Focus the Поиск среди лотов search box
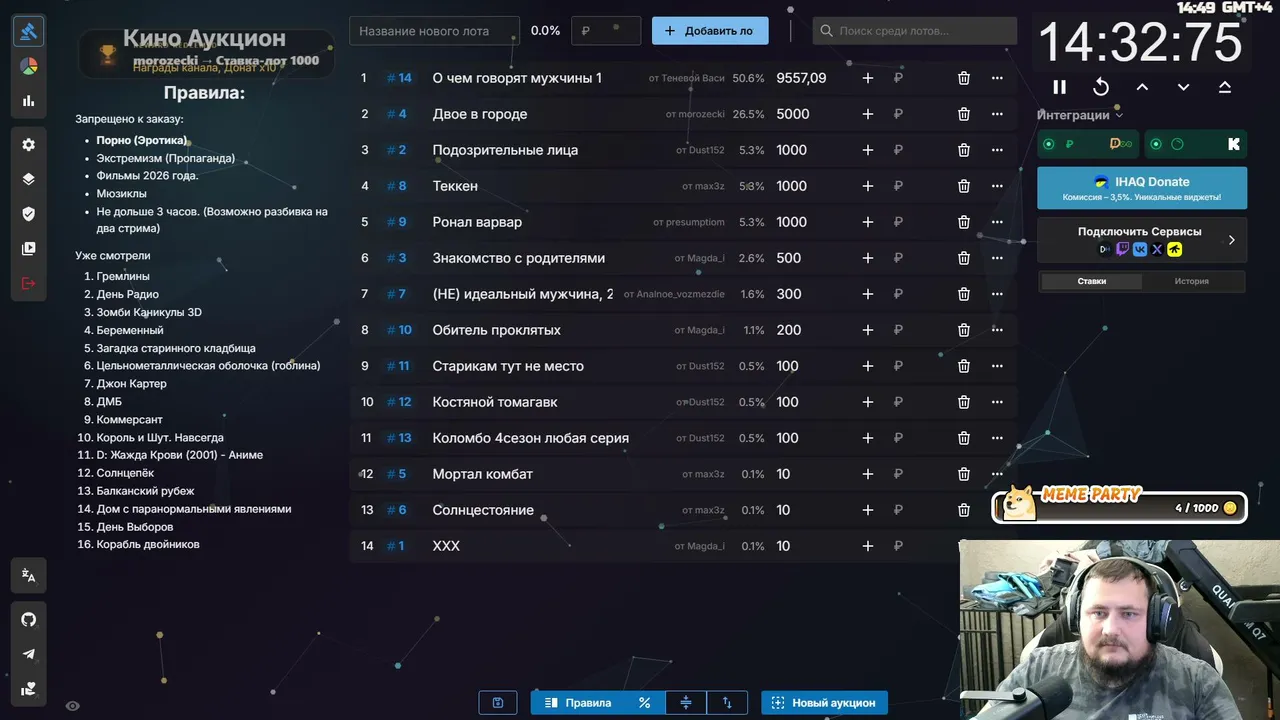 tap(915, 31)
